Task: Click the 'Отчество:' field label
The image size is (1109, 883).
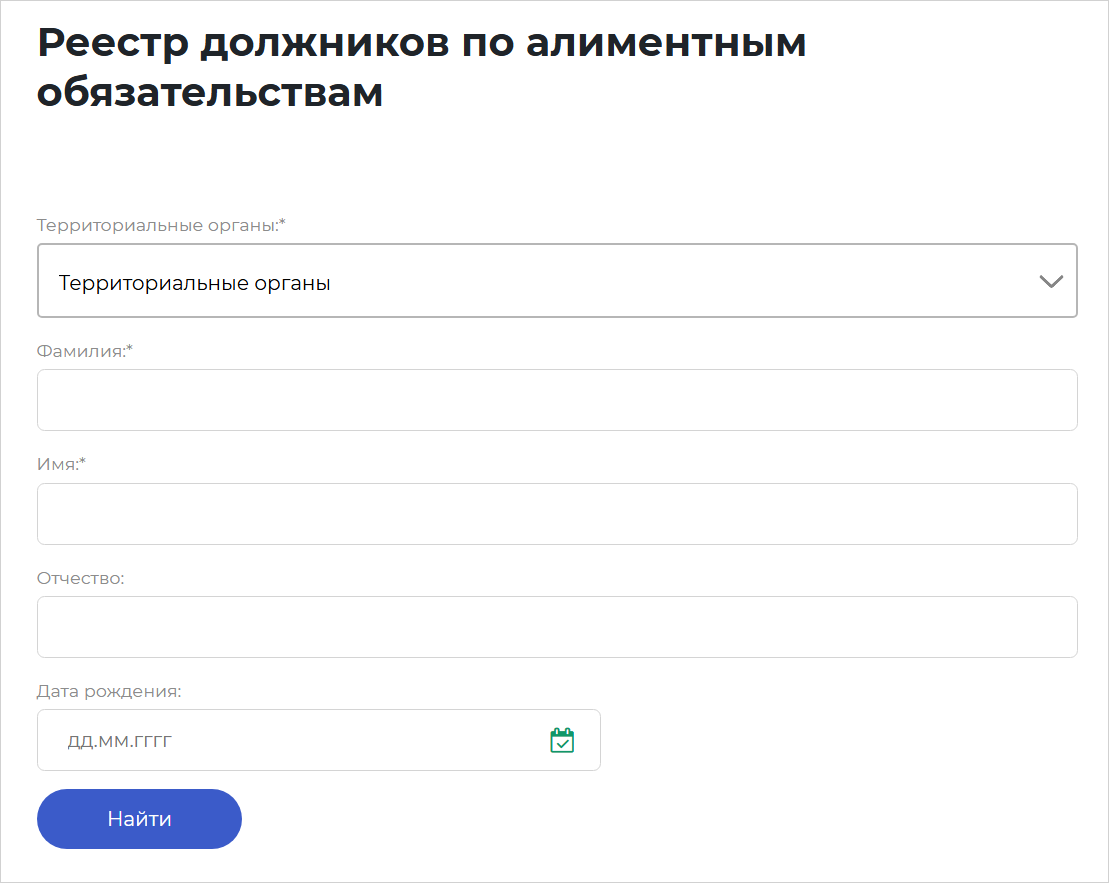Action: (x=80, y=578)
